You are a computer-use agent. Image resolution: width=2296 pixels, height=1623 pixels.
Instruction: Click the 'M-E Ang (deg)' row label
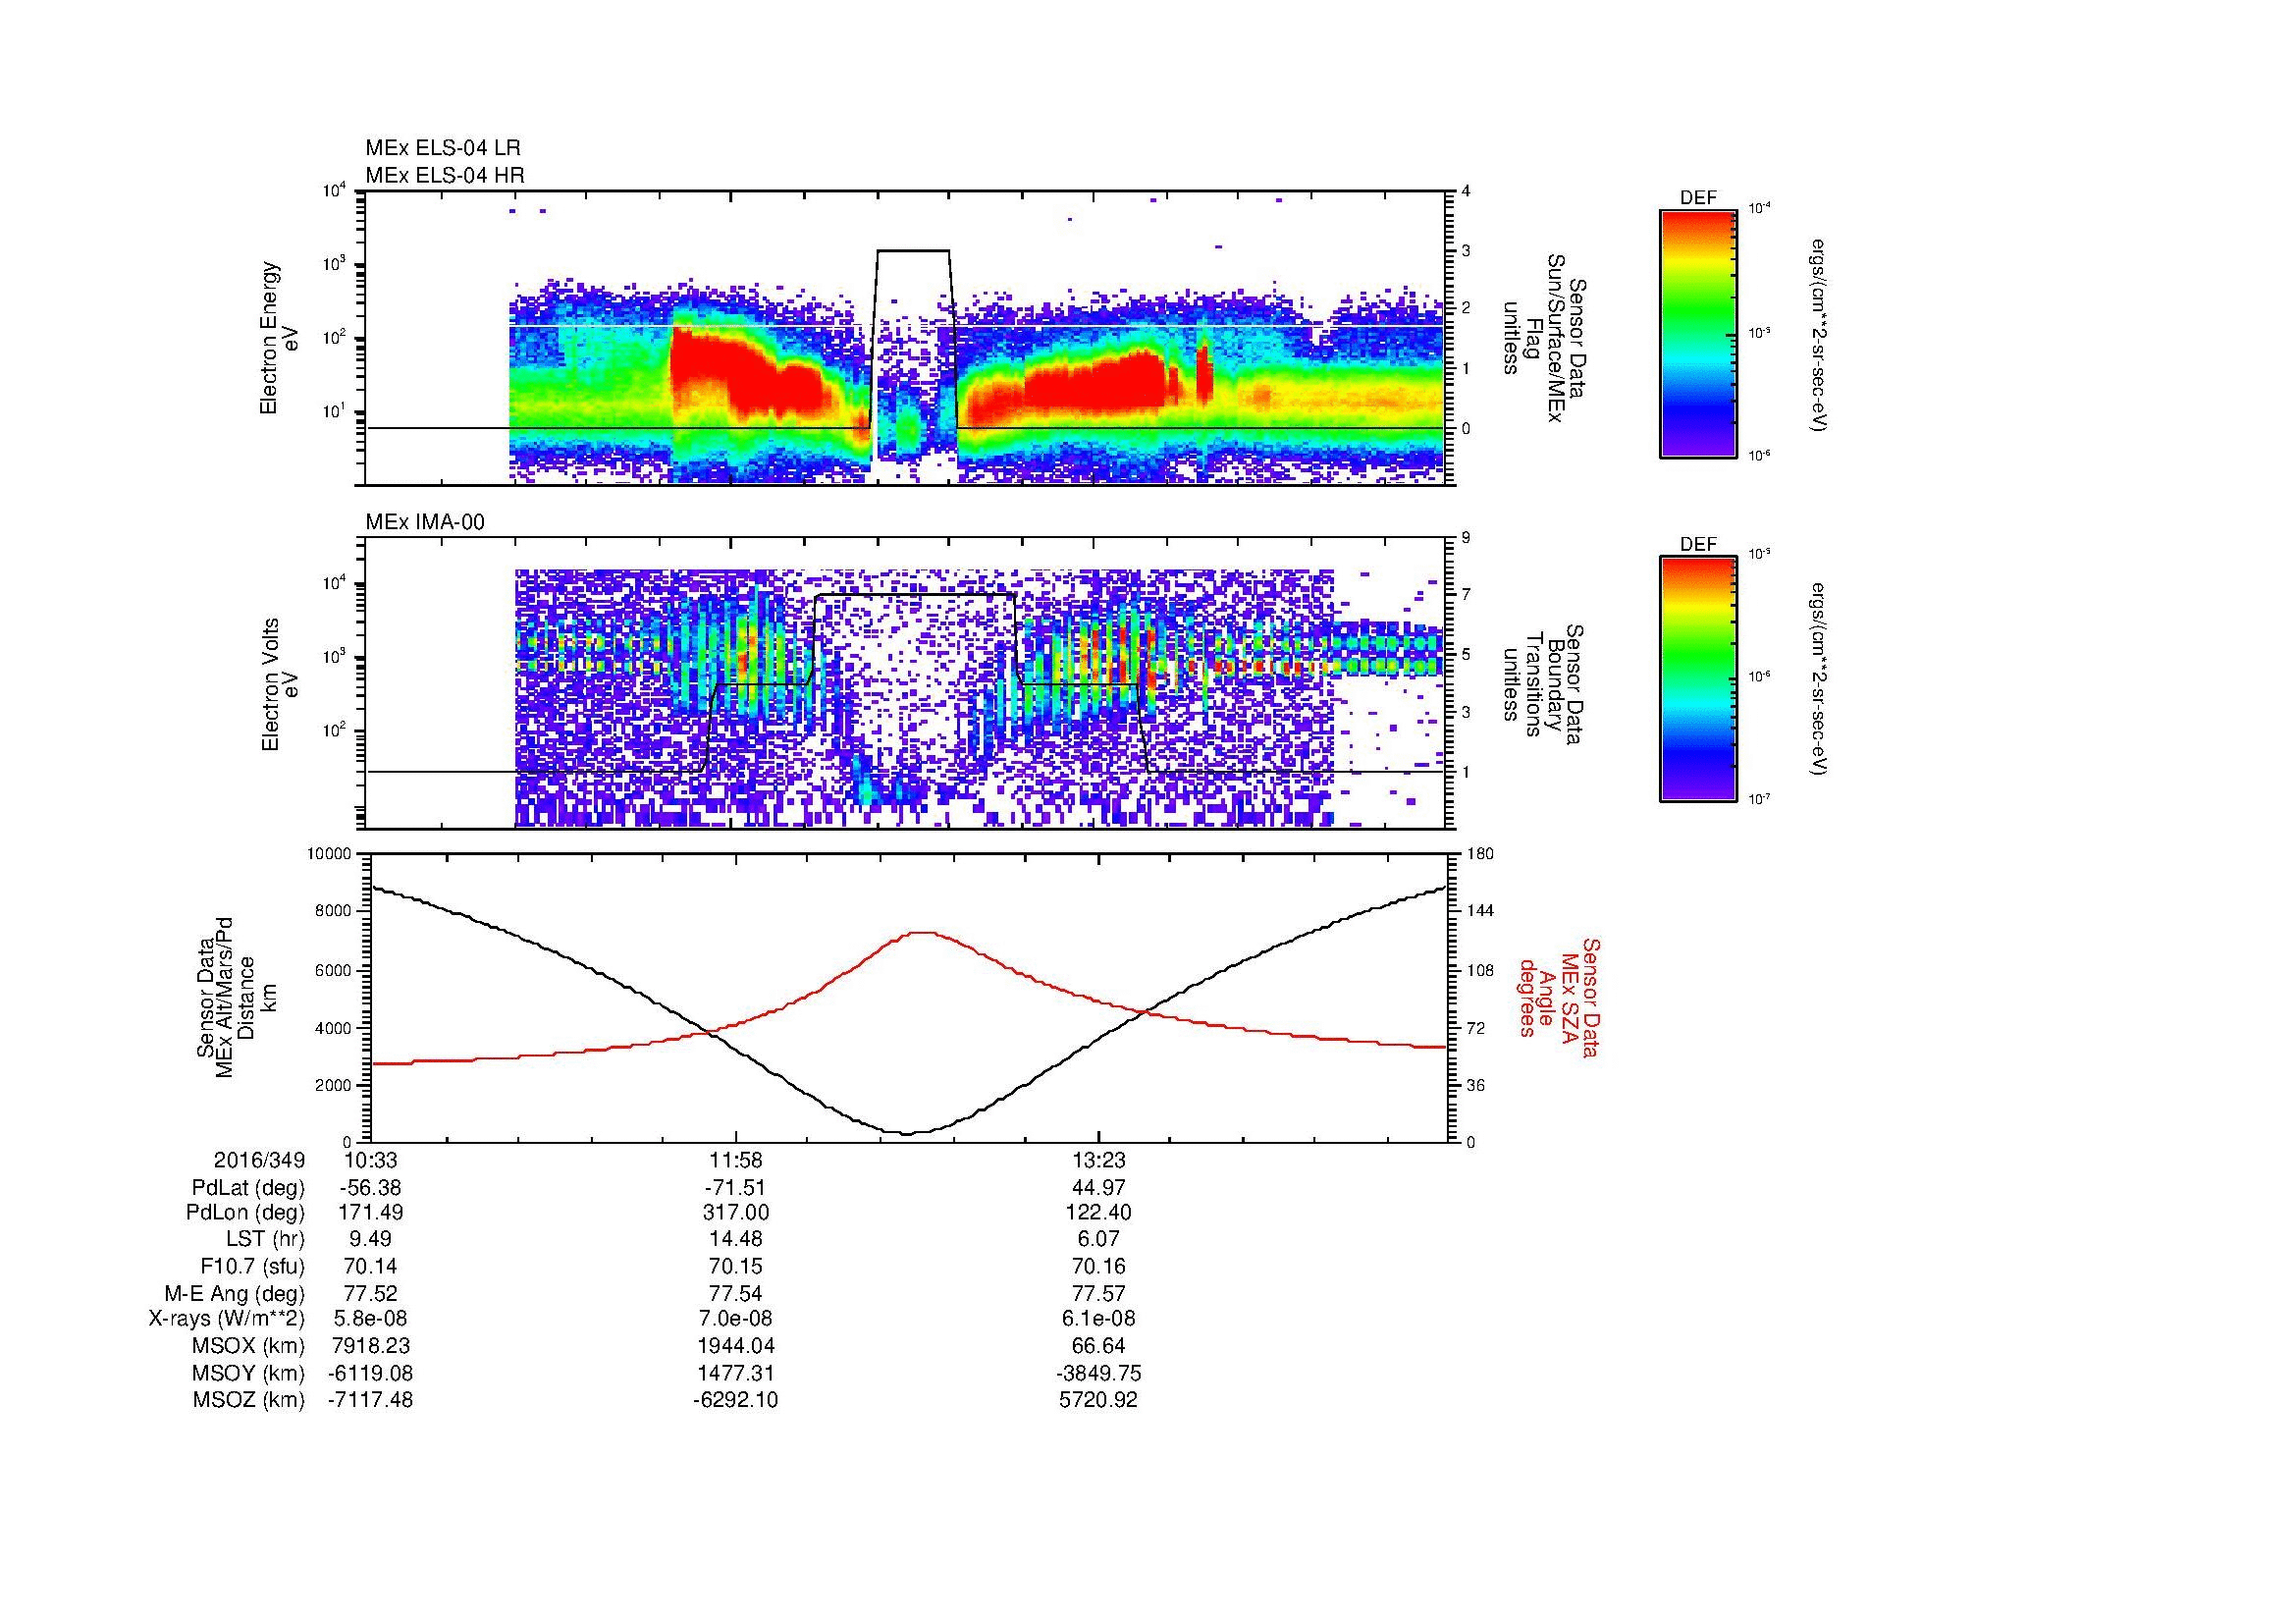tap(235, 1294)
